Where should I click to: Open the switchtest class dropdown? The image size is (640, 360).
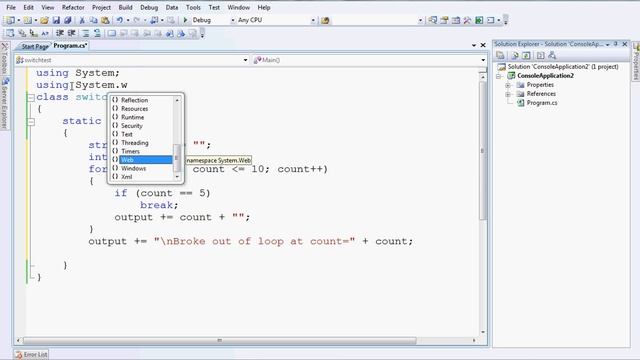pos(245,60)
